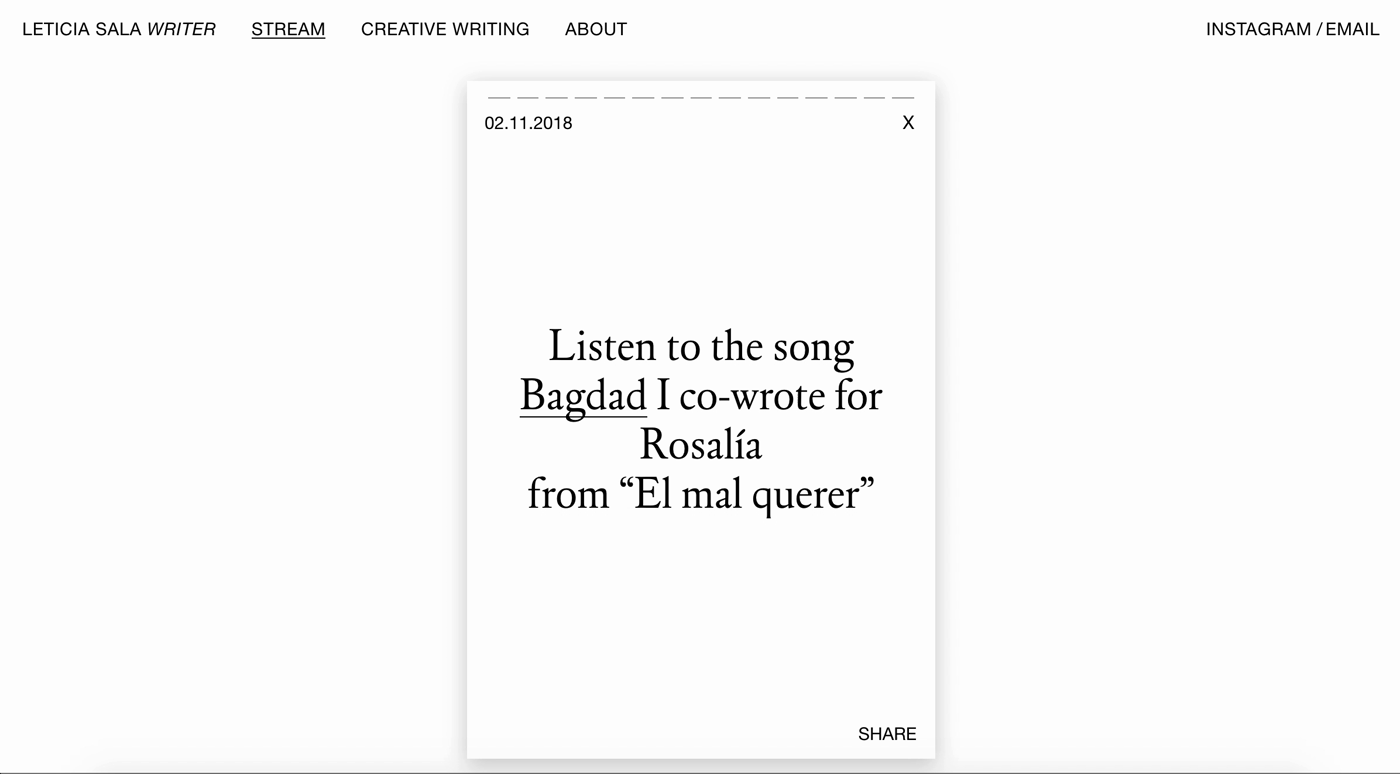Follow the Bagdad song link

pos(583,396)
